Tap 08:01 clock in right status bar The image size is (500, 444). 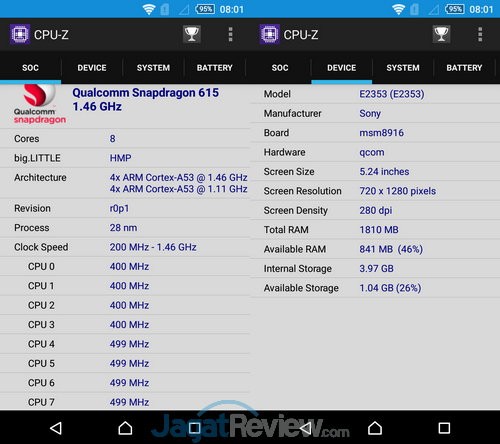pos(481,9)
